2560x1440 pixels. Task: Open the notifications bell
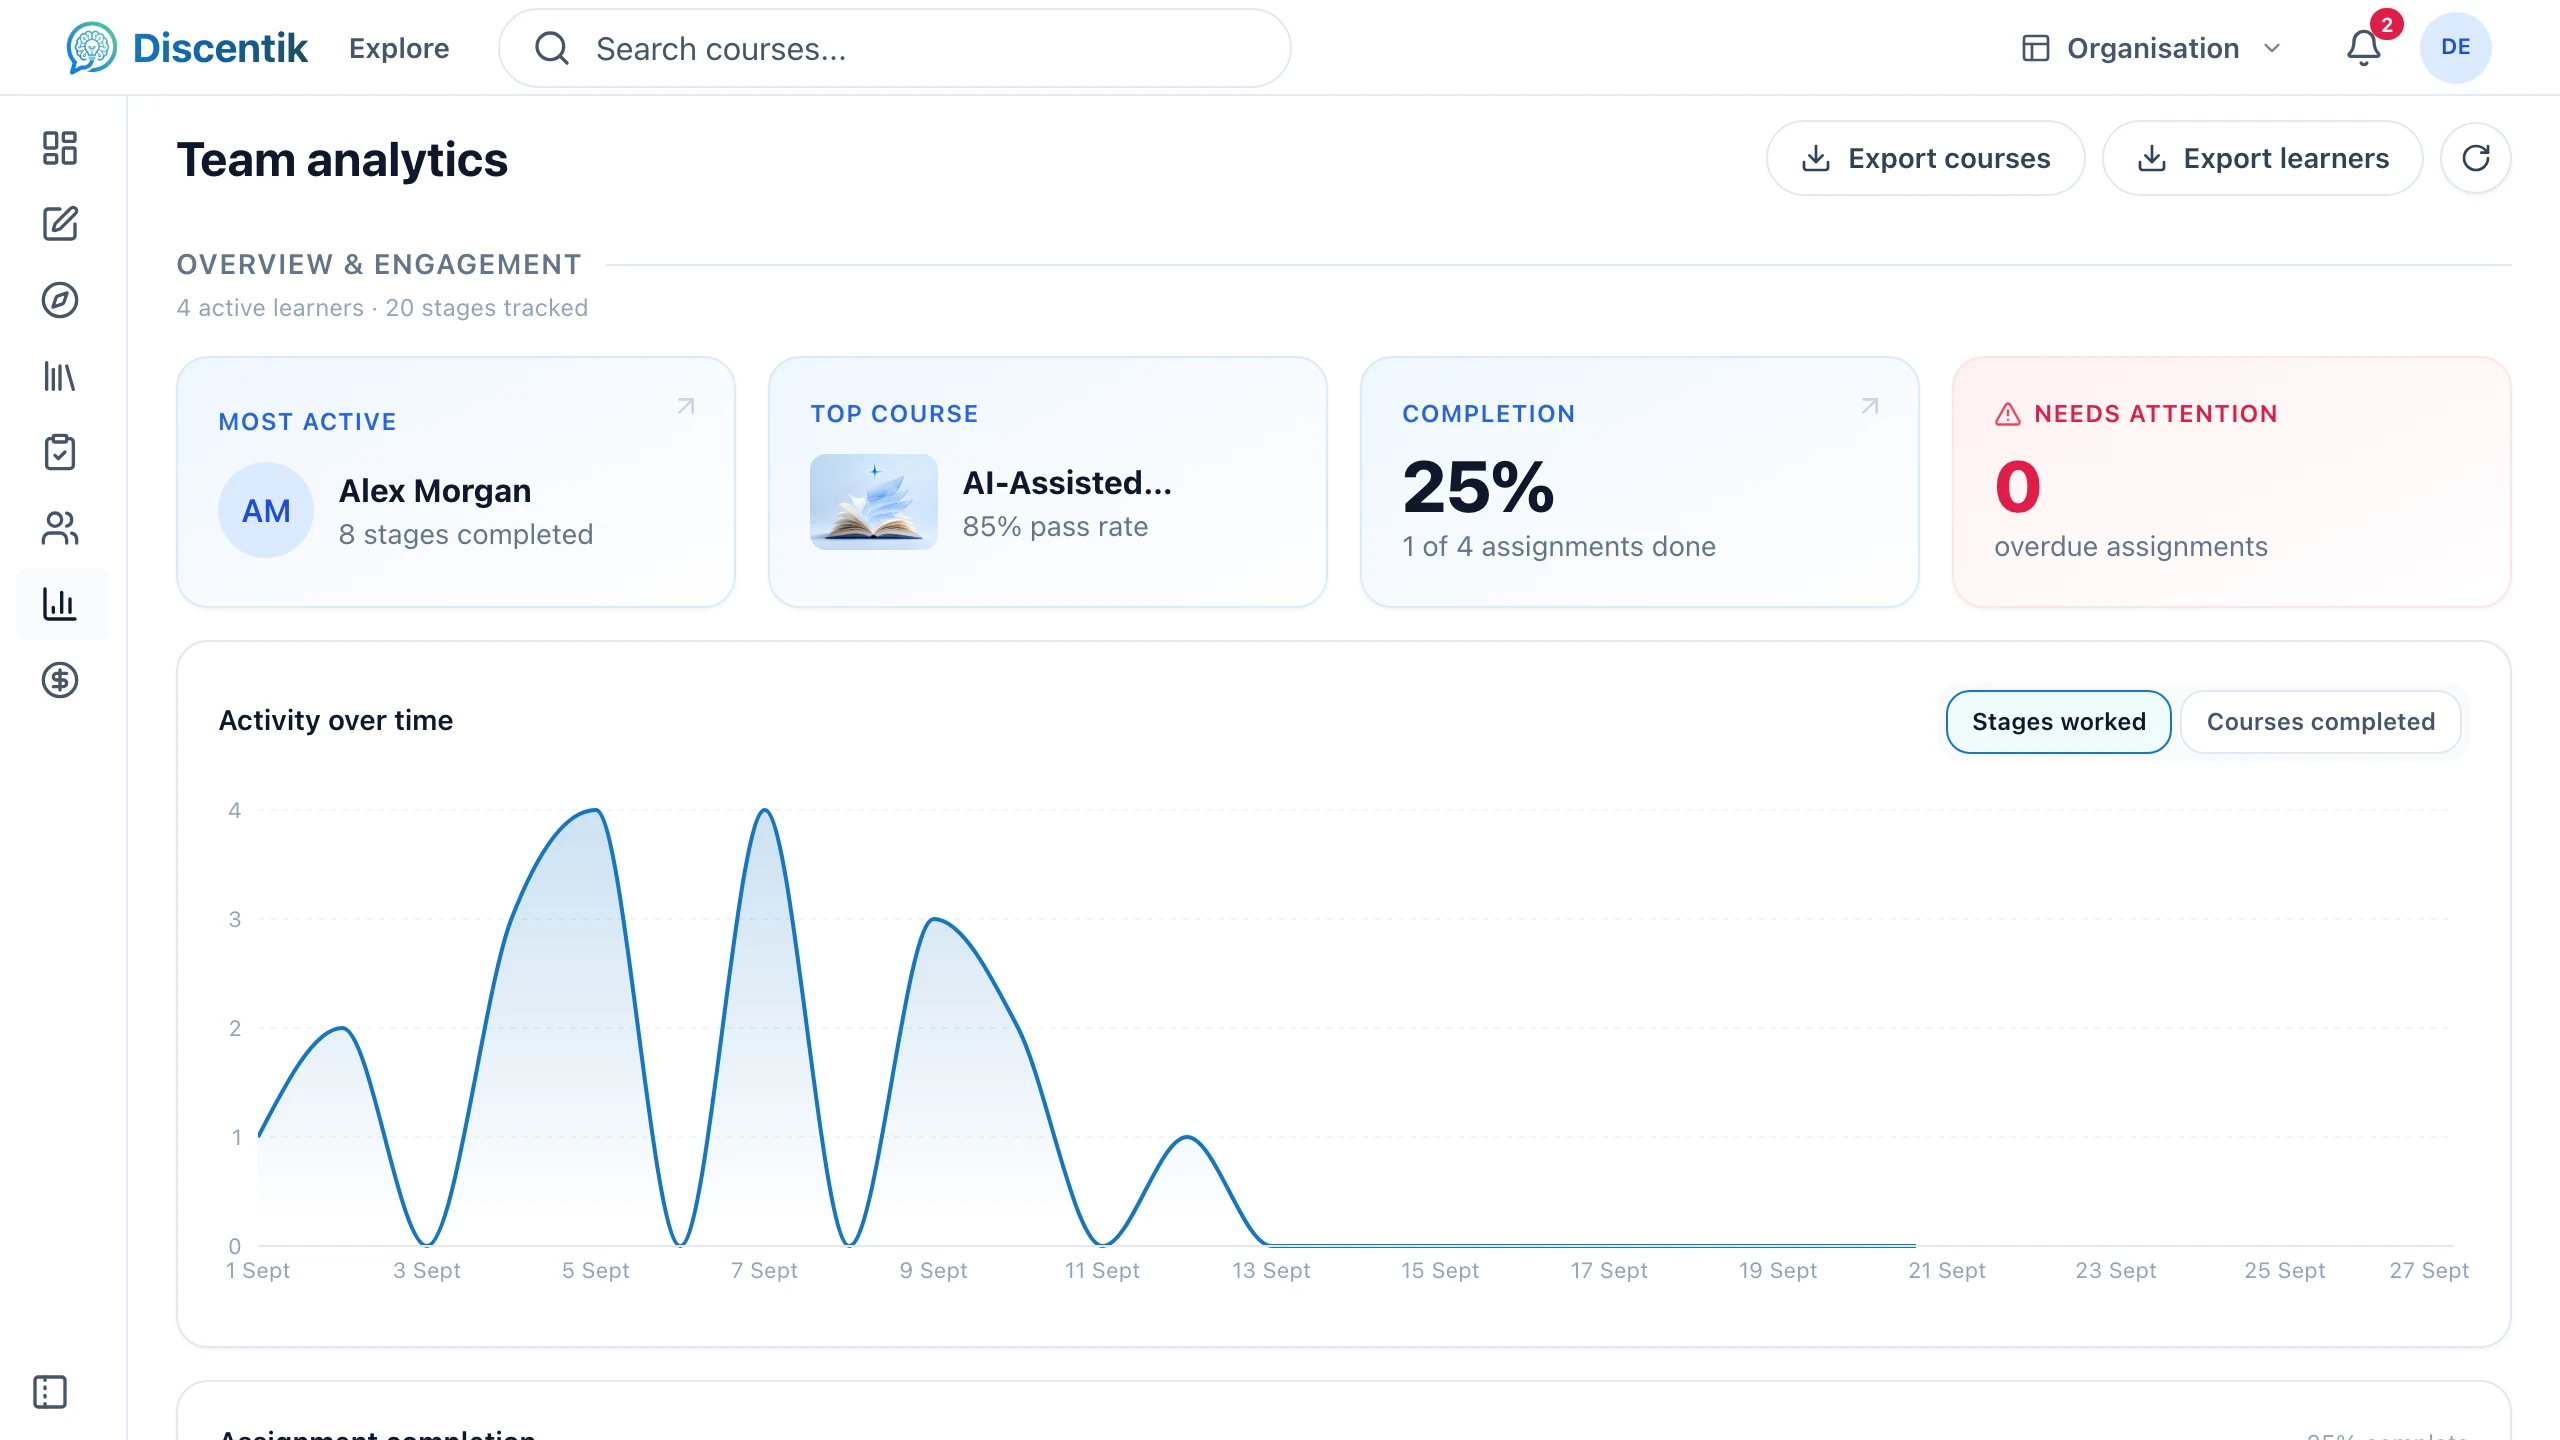point(2364,48)
